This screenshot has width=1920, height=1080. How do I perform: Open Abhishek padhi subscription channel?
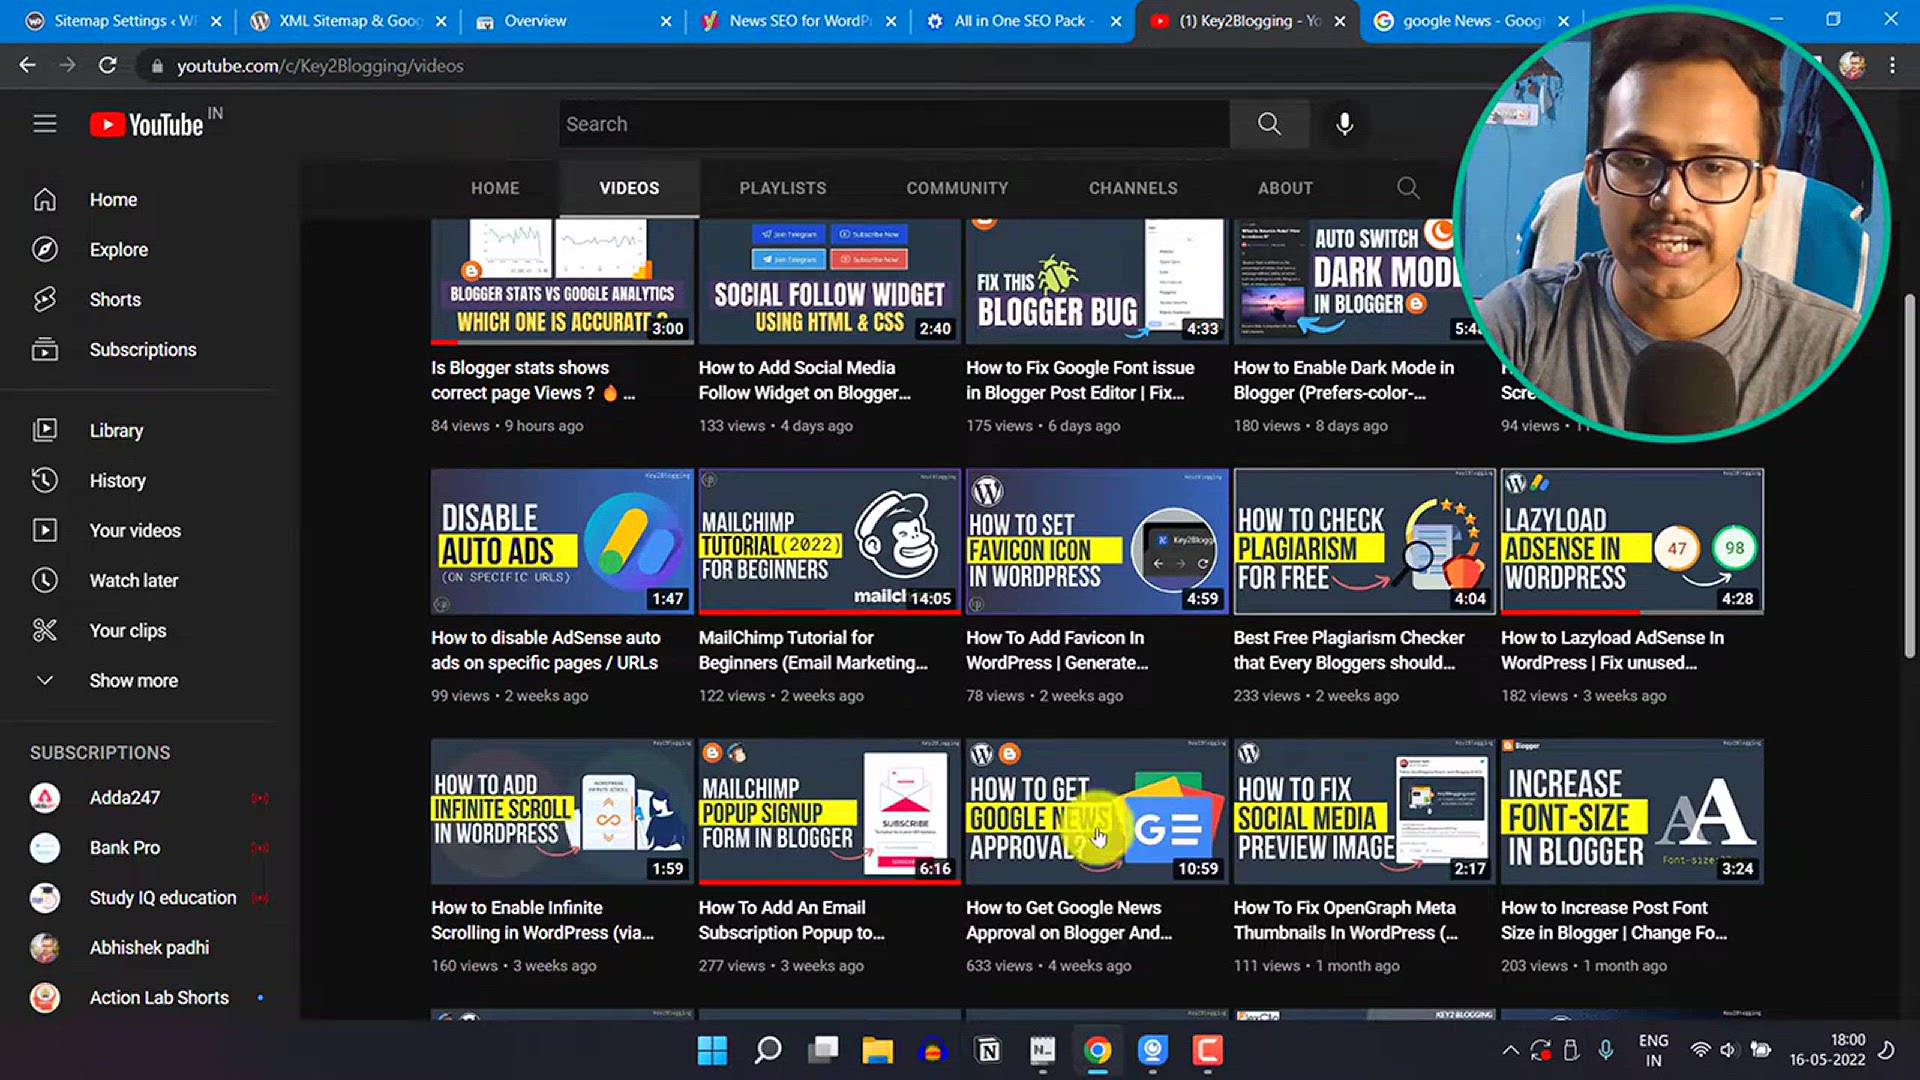(150, 948)
